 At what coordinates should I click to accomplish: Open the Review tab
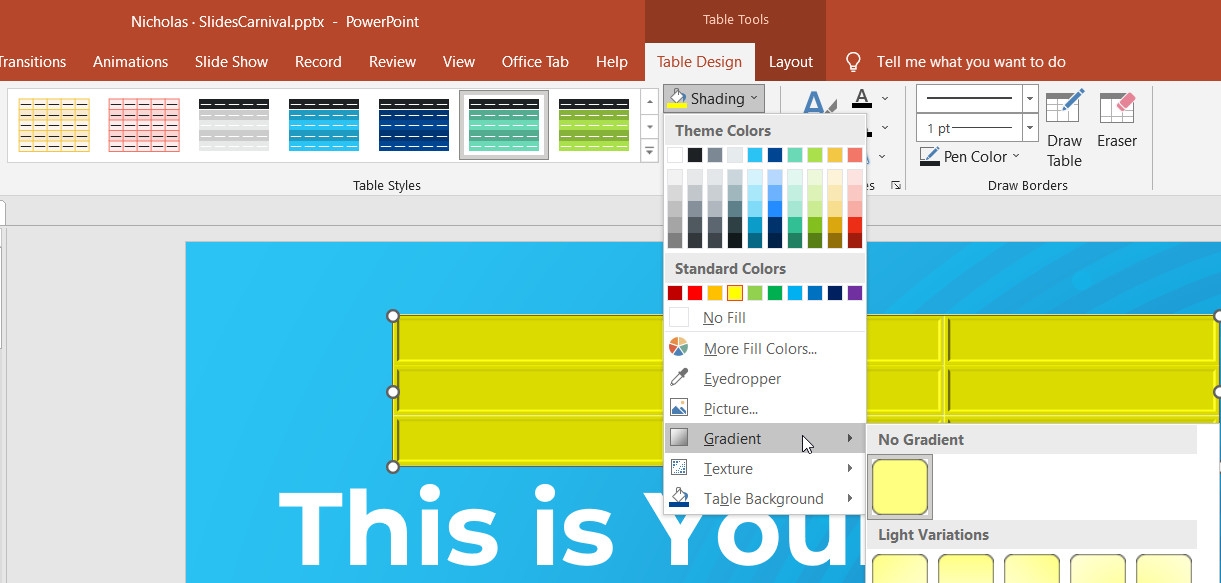coord(392,62)
